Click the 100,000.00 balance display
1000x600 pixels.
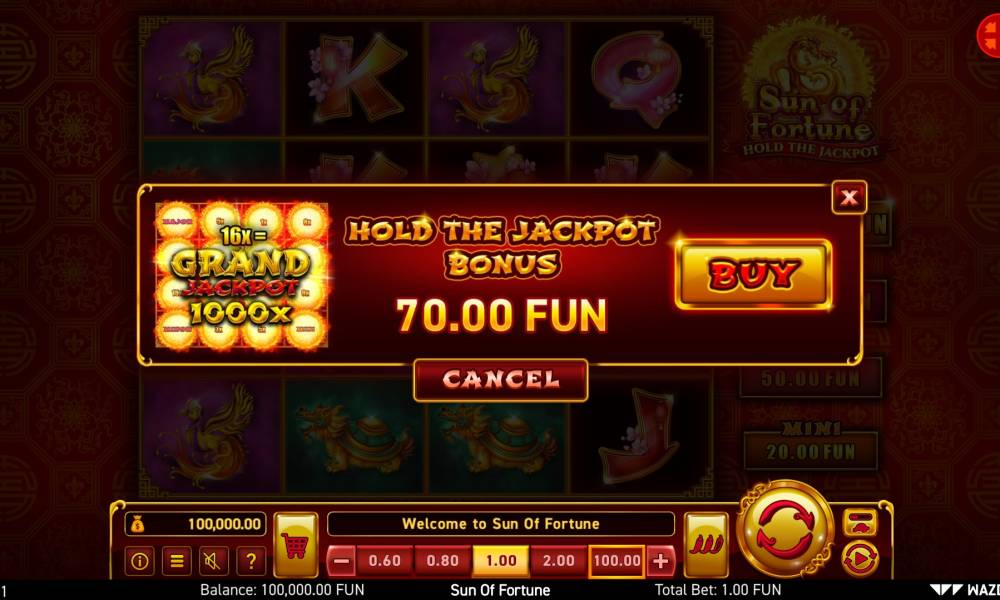(x=195, y=524)
